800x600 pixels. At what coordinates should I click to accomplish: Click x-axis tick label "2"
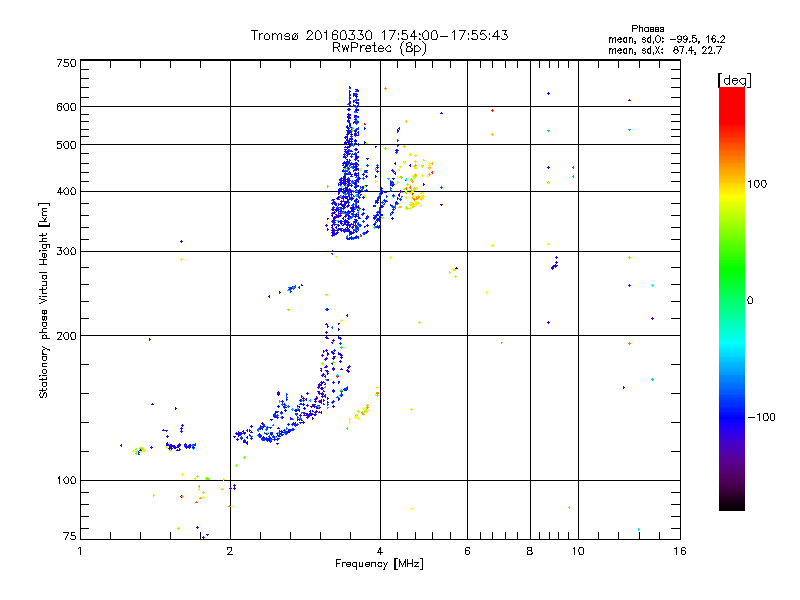pyautogui.click(x=230, y=551)
